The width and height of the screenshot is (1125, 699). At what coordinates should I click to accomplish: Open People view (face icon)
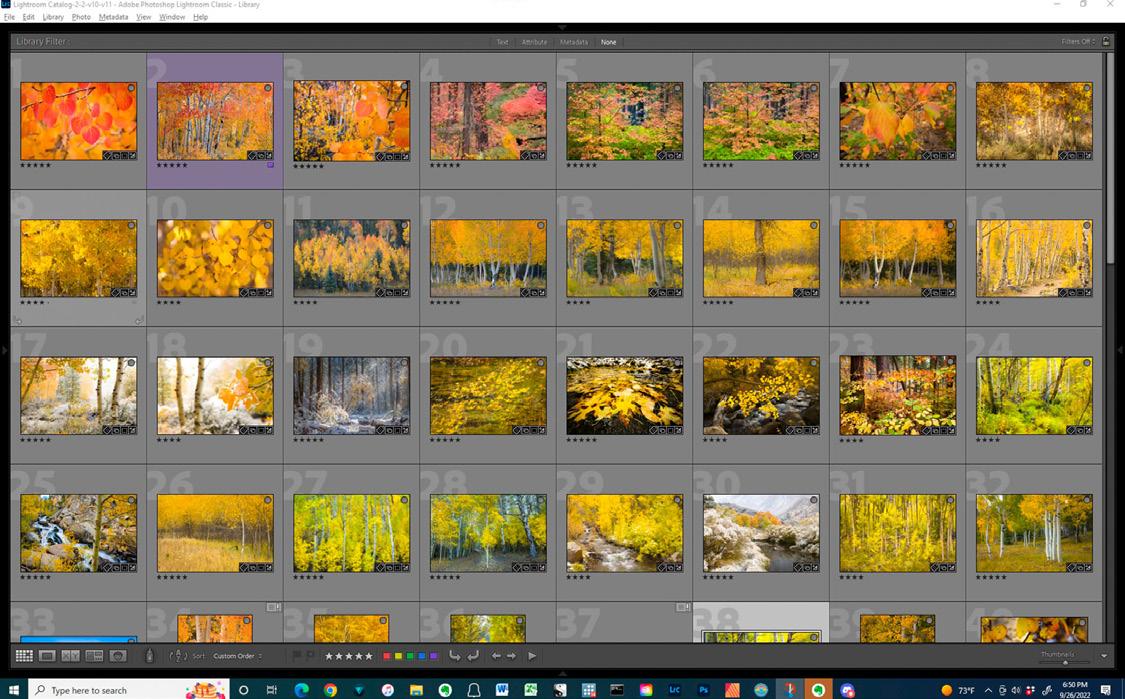tap(118, 656)
